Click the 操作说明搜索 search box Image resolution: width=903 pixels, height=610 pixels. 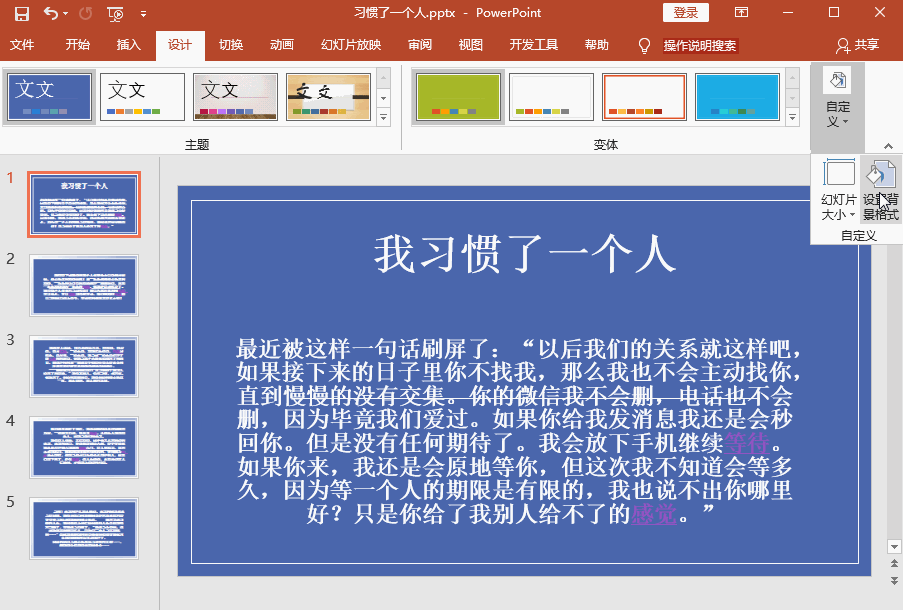coord(700,46)
